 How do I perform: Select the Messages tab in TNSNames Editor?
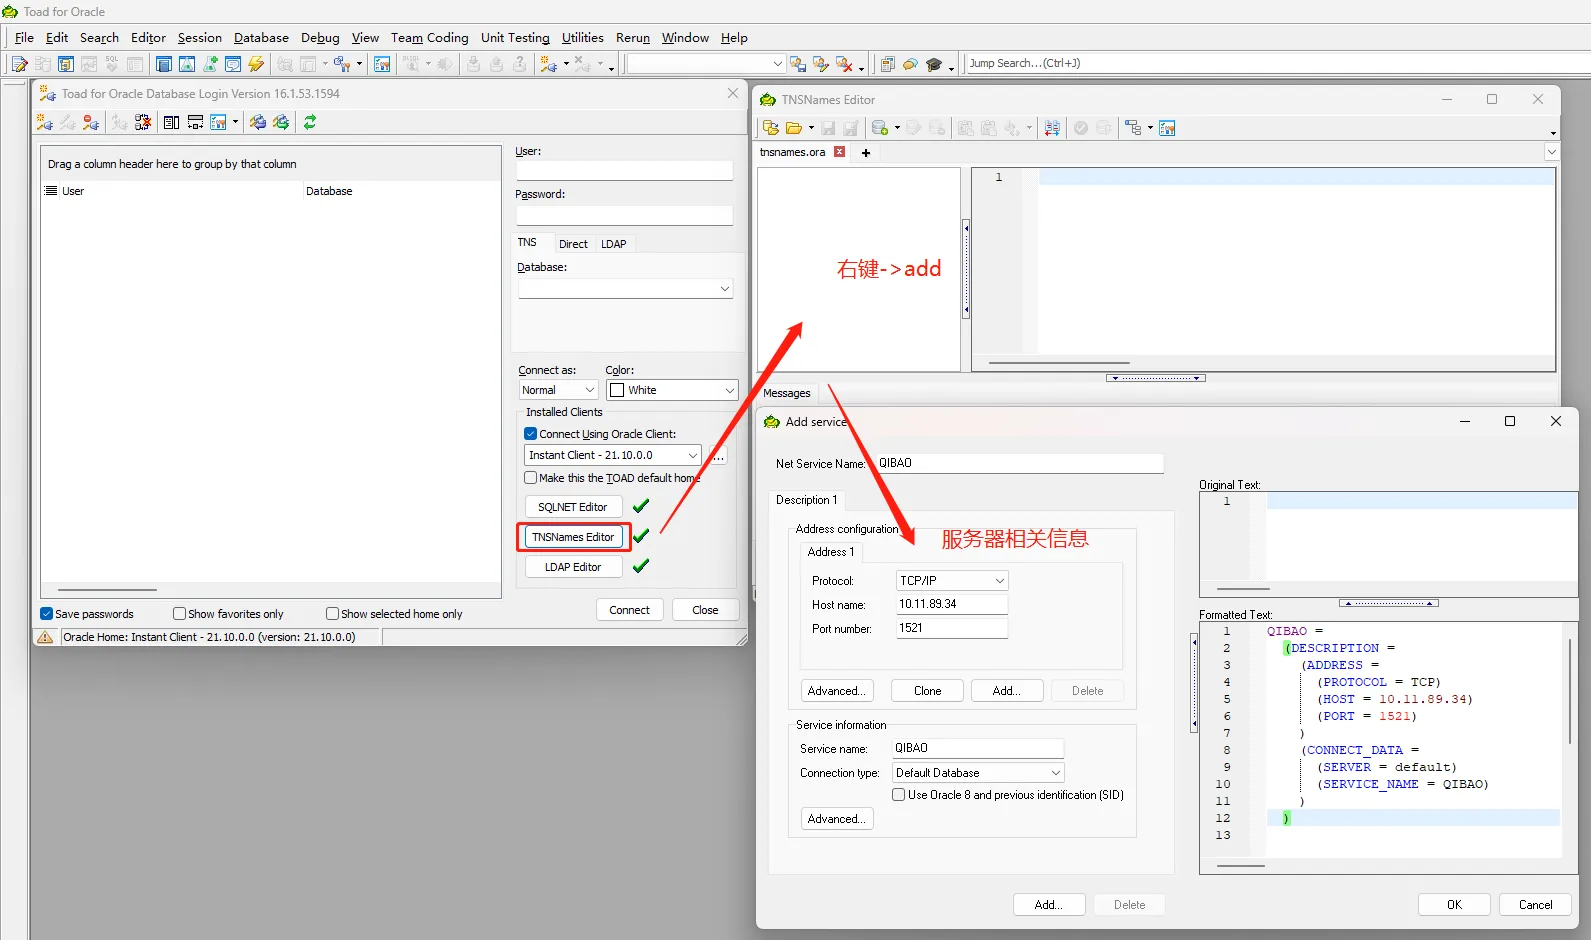coord(786,393)
